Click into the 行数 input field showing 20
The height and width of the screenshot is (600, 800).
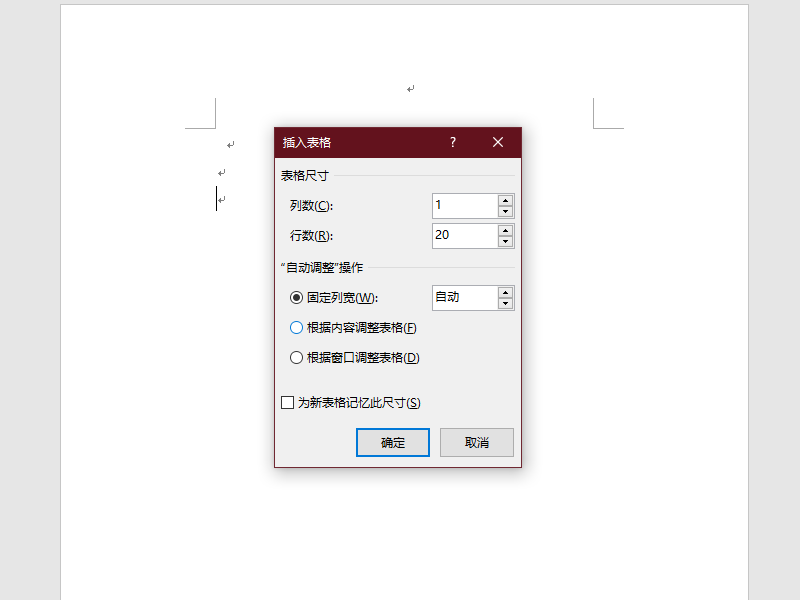pyautogui.click(x=465, y=236)
